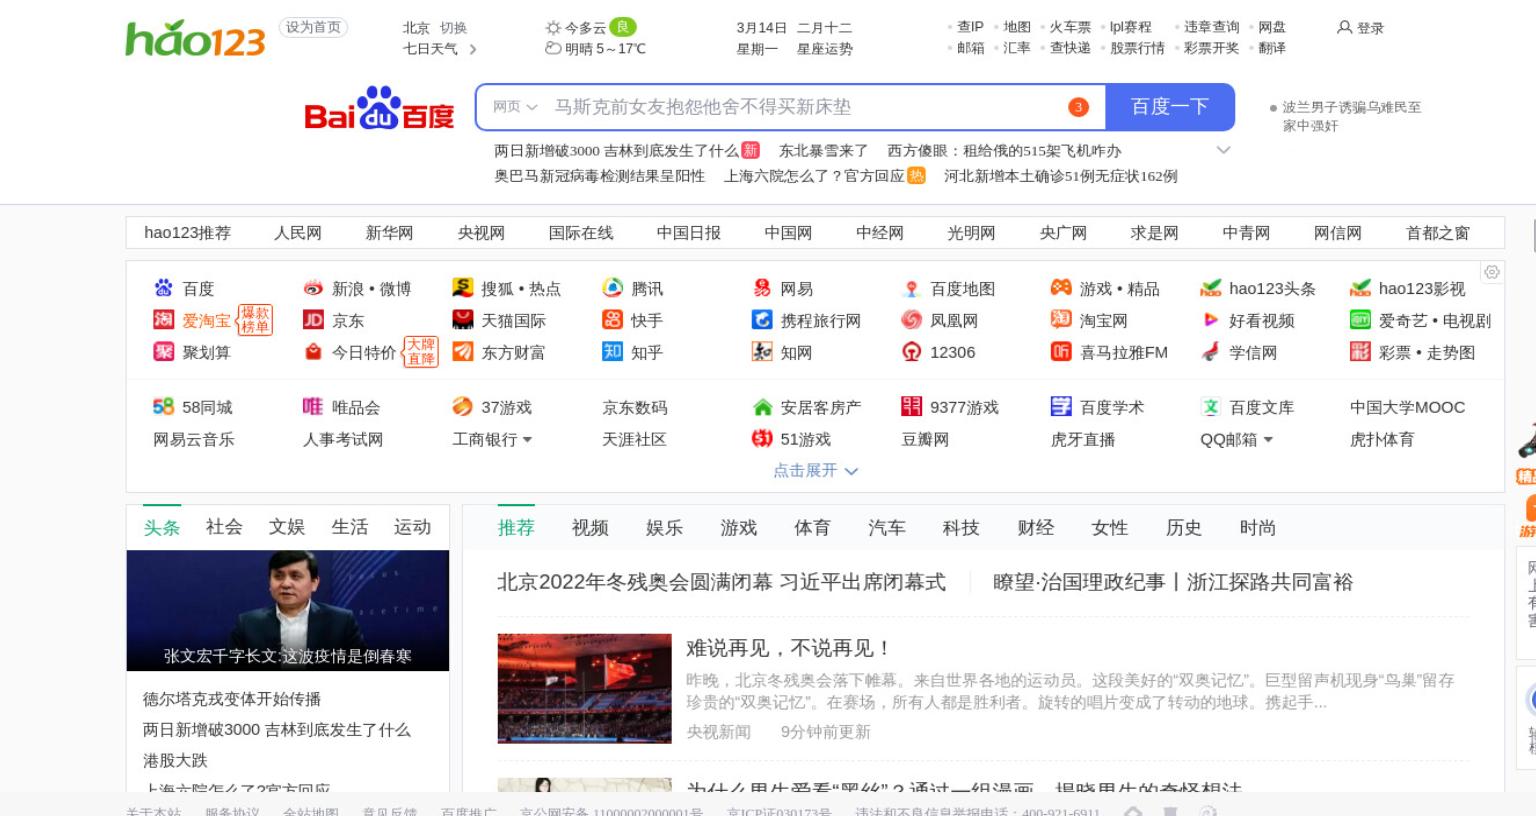1536x816 pixels.
Task: Click the 登录 user login icon
Action: click(x=1345, y=28)
